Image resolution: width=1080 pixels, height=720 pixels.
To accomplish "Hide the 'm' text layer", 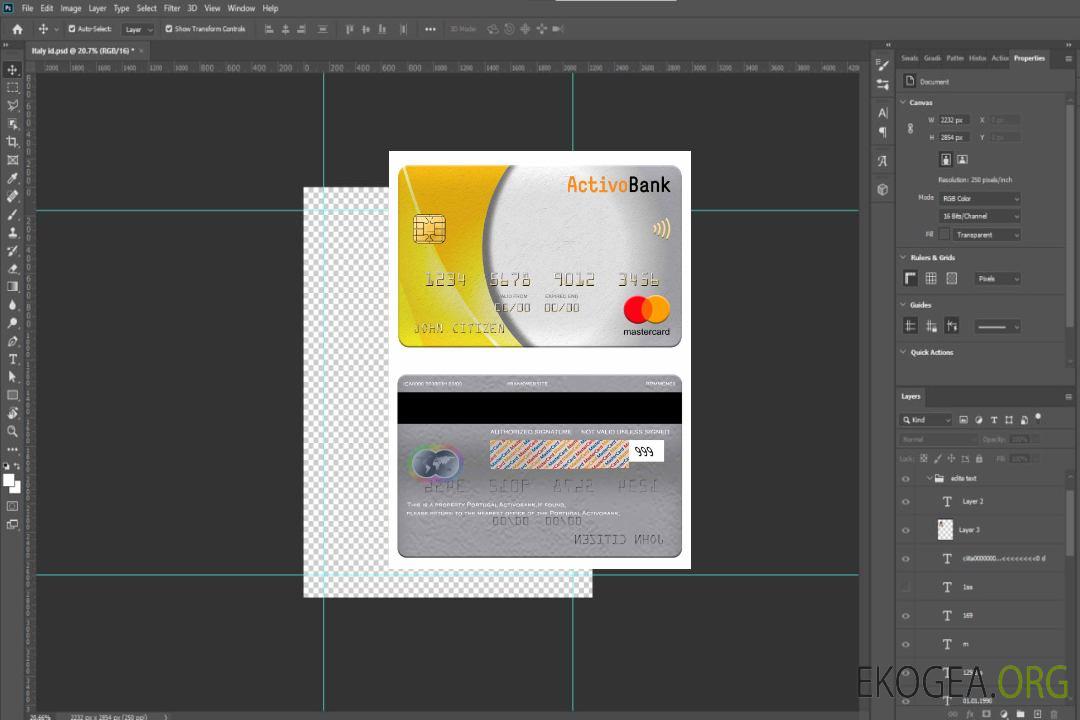I will [x=906, y=644].
